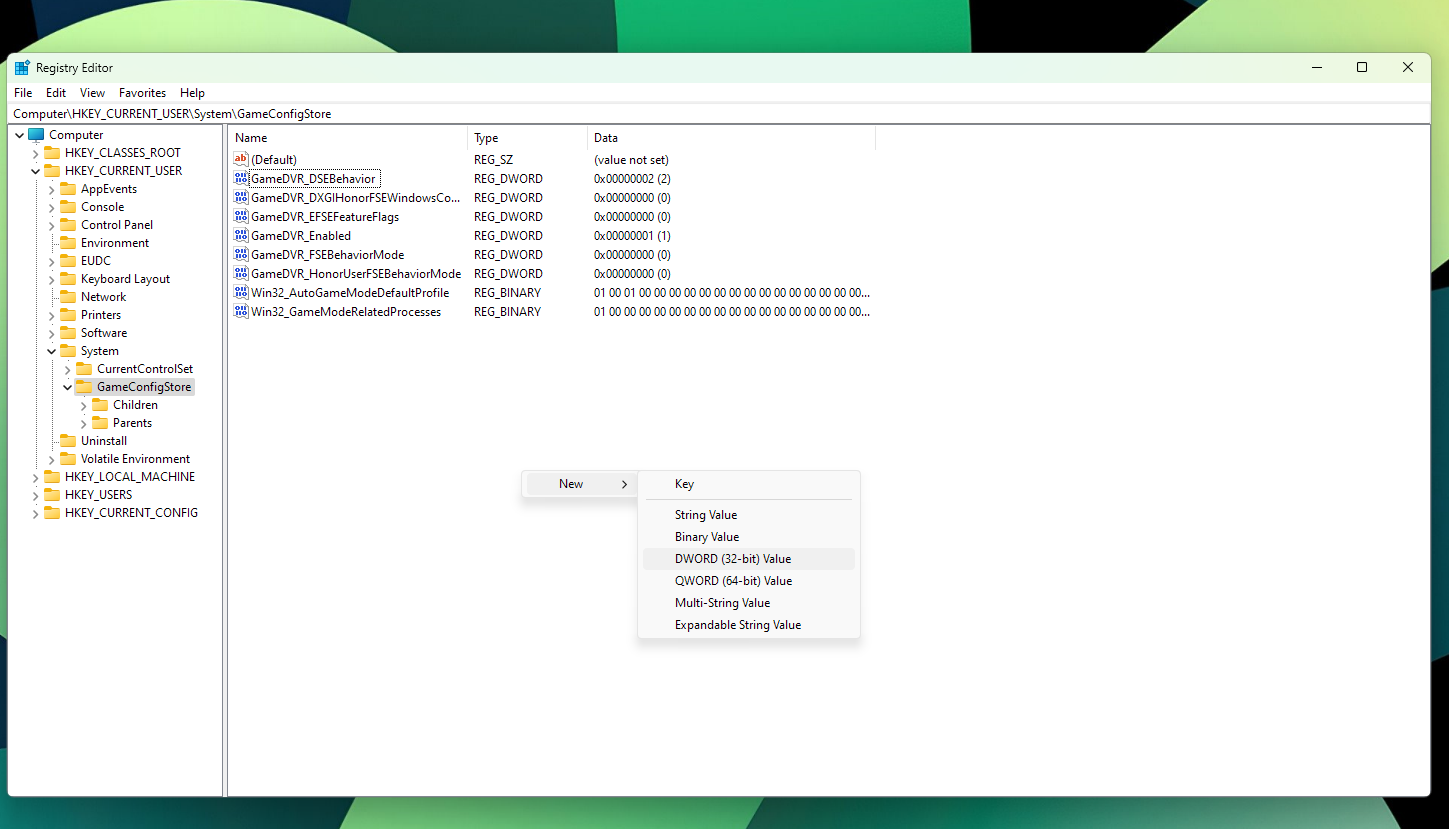
Task: Expand the HKEY_CLASSES_ROOT node
Action: coord(36,153)
